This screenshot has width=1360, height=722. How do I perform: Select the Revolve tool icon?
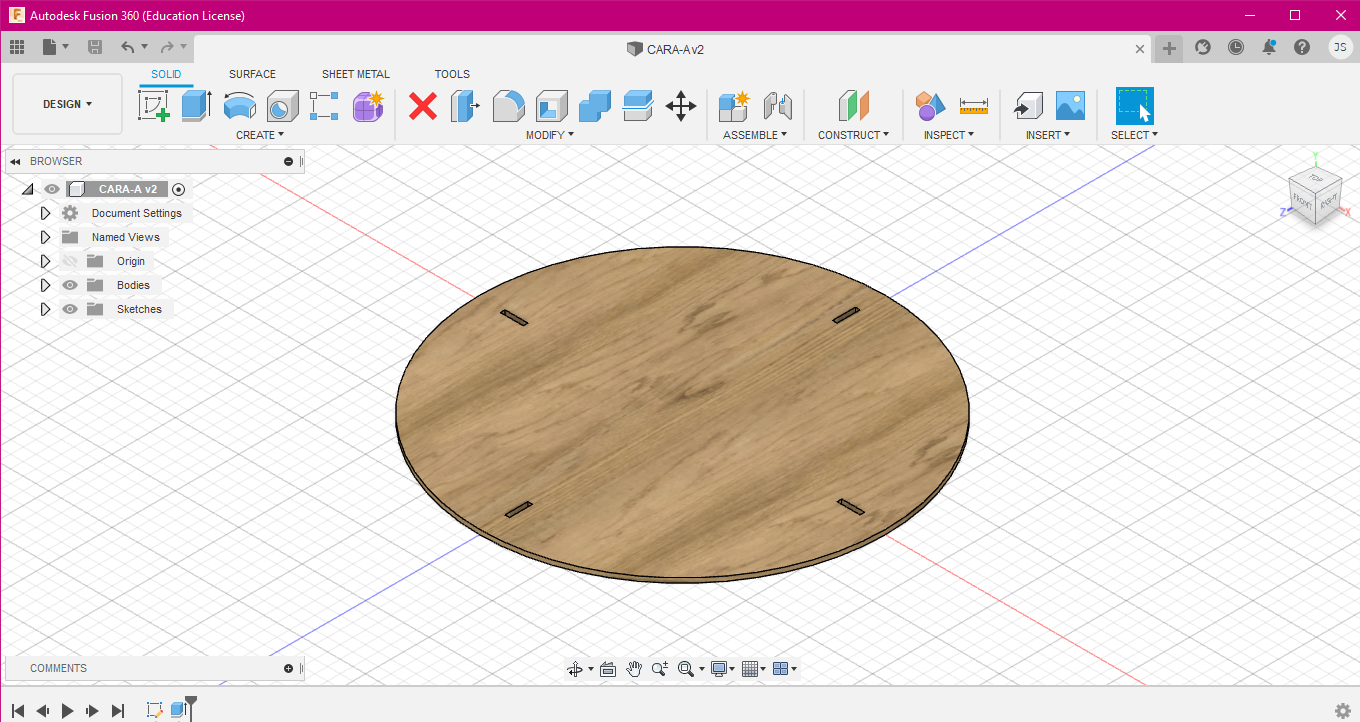239,105
